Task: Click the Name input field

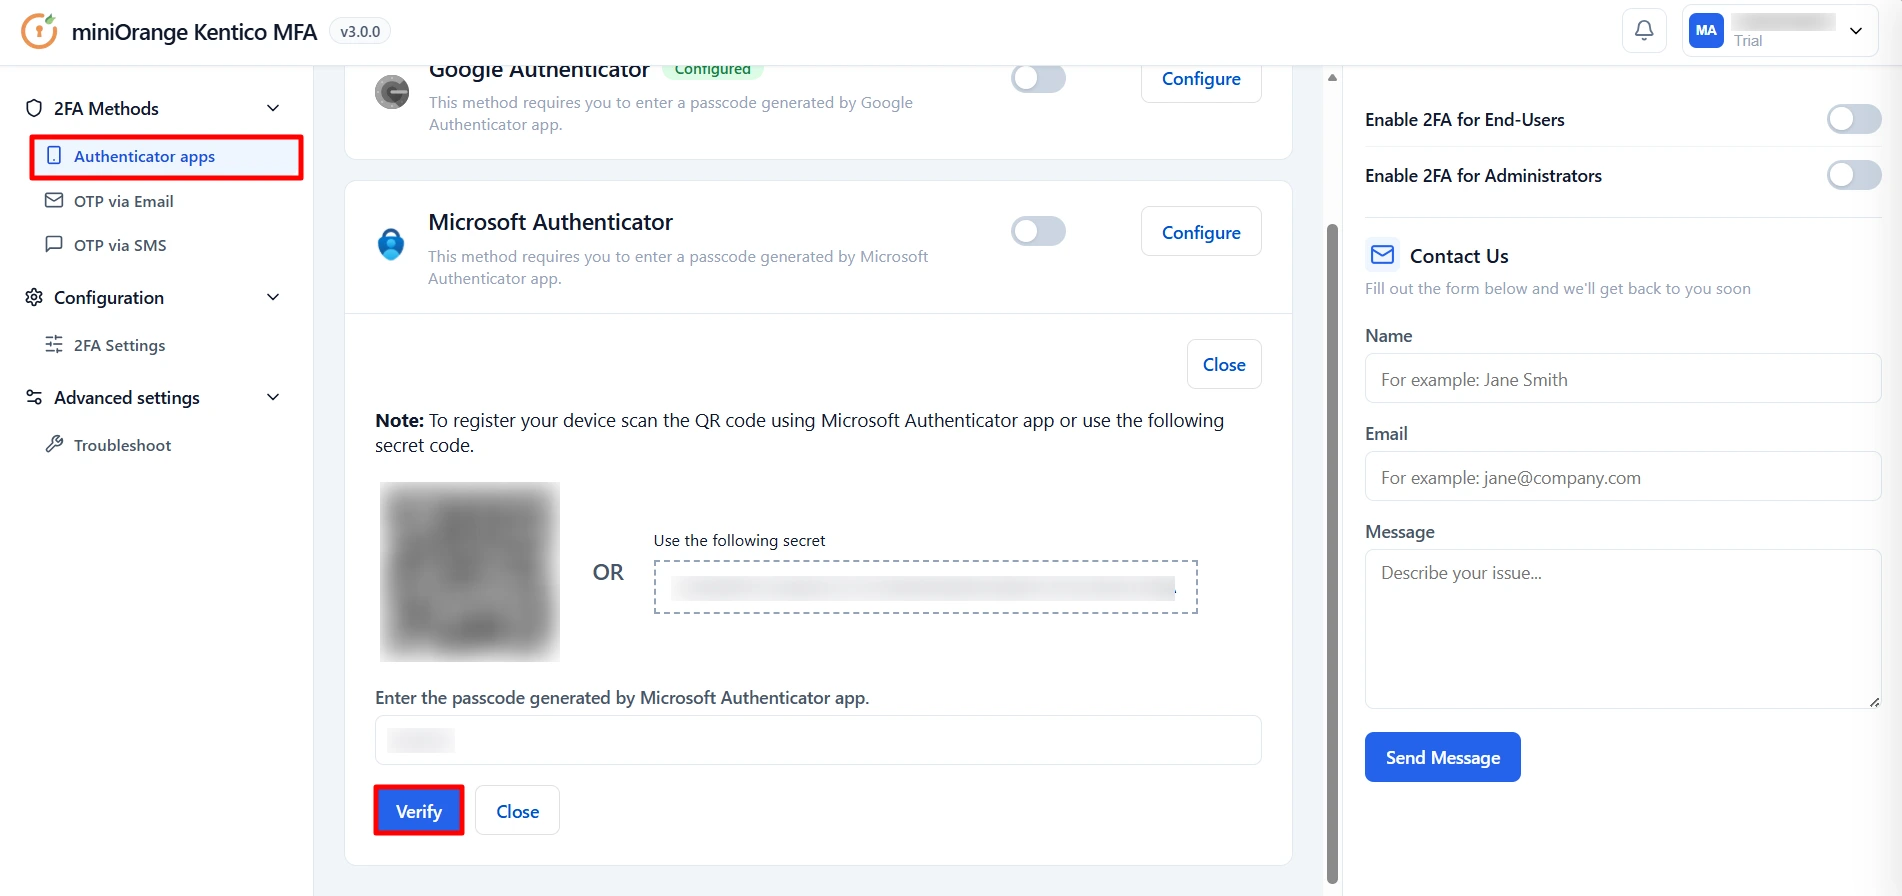Action: click(1623, 379)
